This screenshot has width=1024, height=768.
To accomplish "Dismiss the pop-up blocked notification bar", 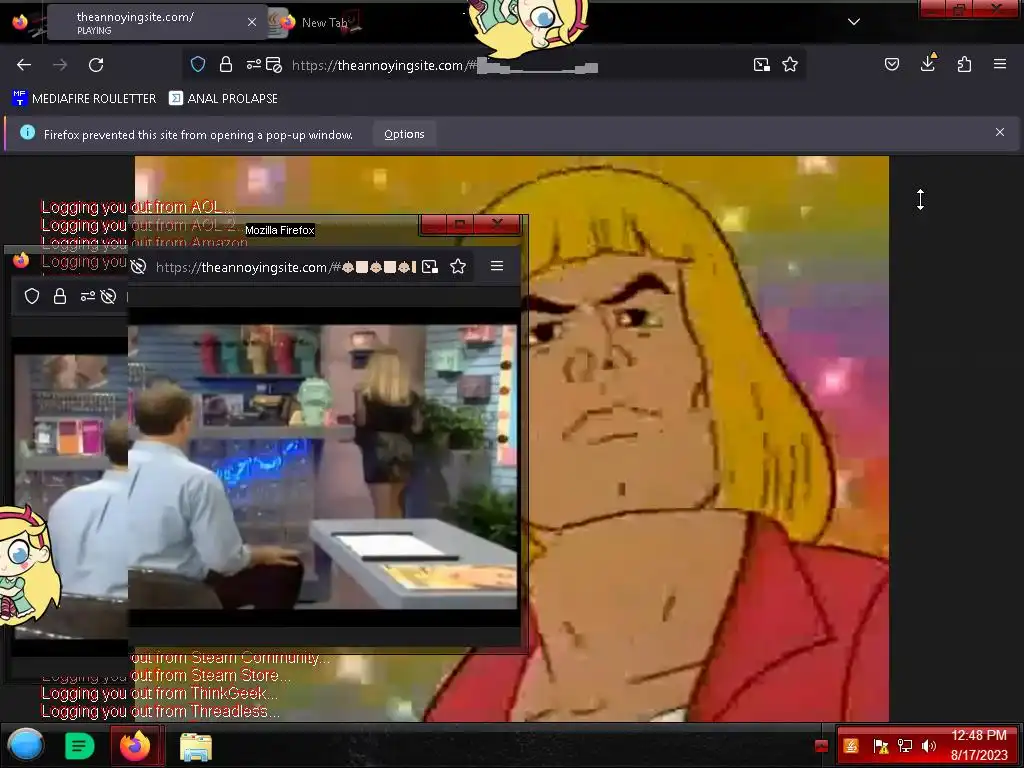I will coord(1000,133).
